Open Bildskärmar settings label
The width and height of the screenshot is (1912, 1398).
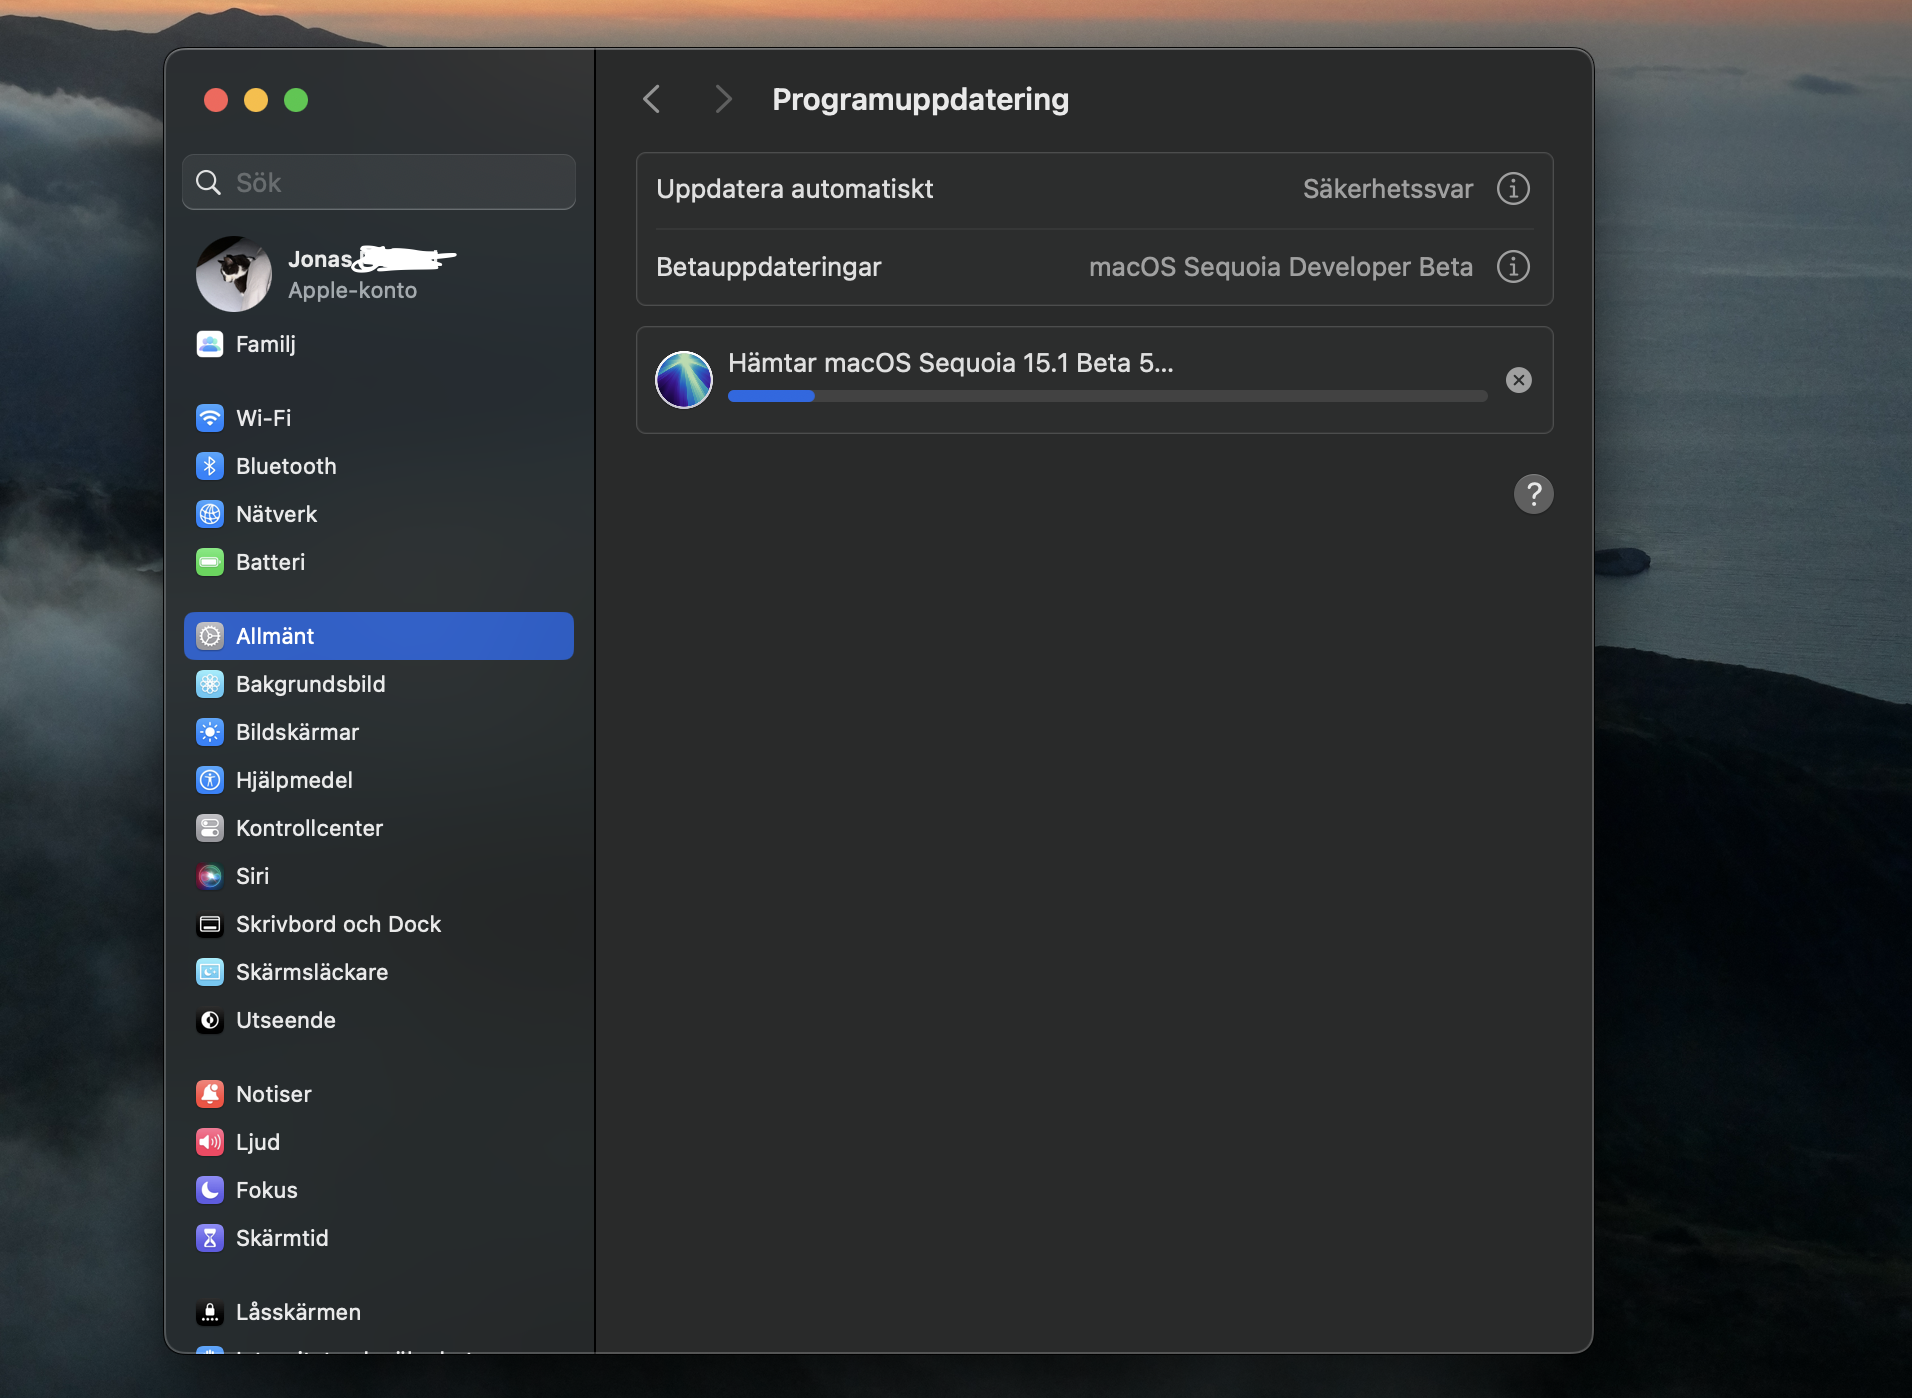point(297,732)
